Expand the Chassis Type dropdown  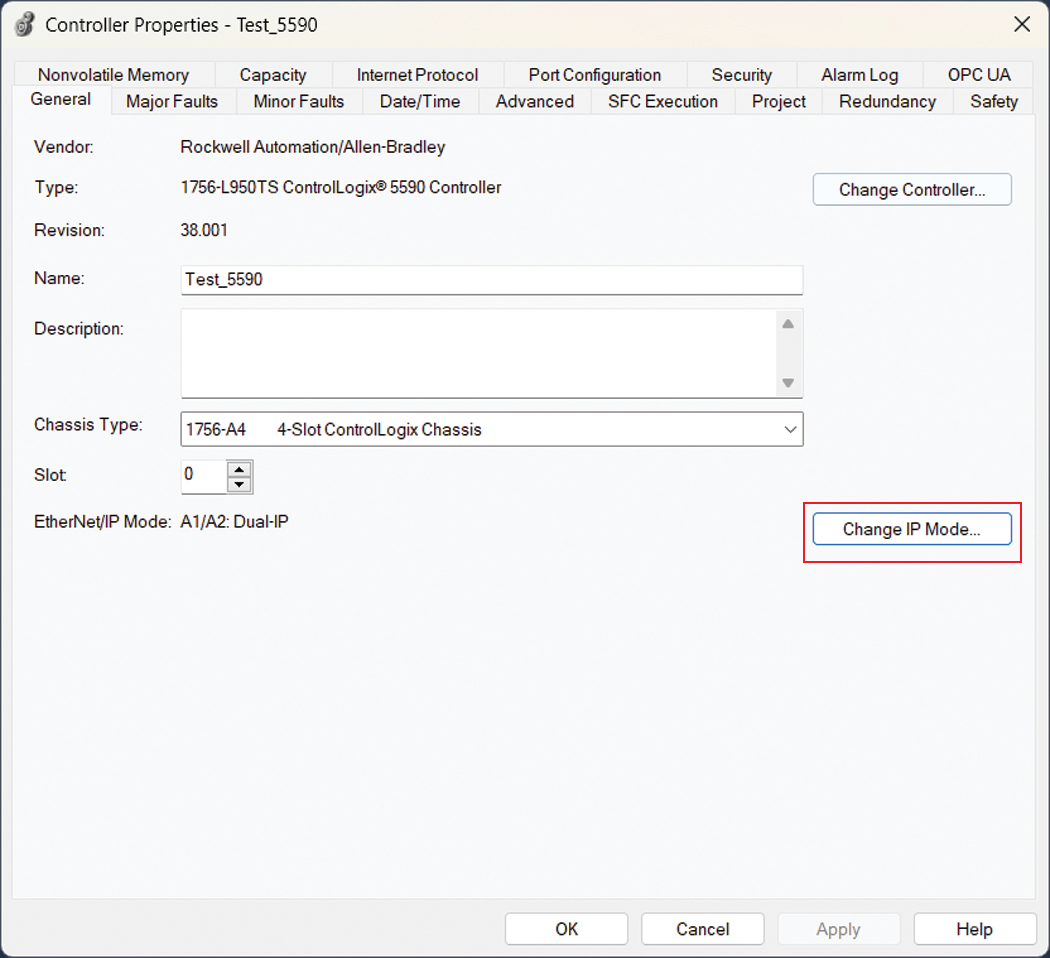point(790,430)
